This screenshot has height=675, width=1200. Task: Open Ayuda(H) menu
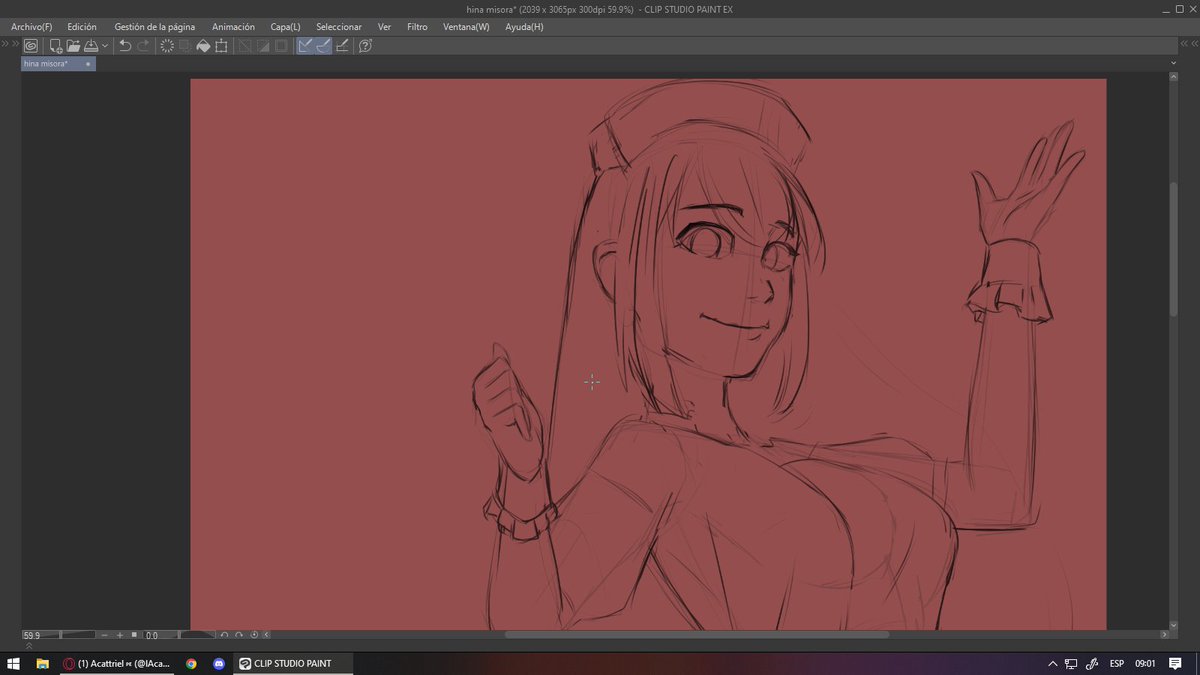[524, 27]
